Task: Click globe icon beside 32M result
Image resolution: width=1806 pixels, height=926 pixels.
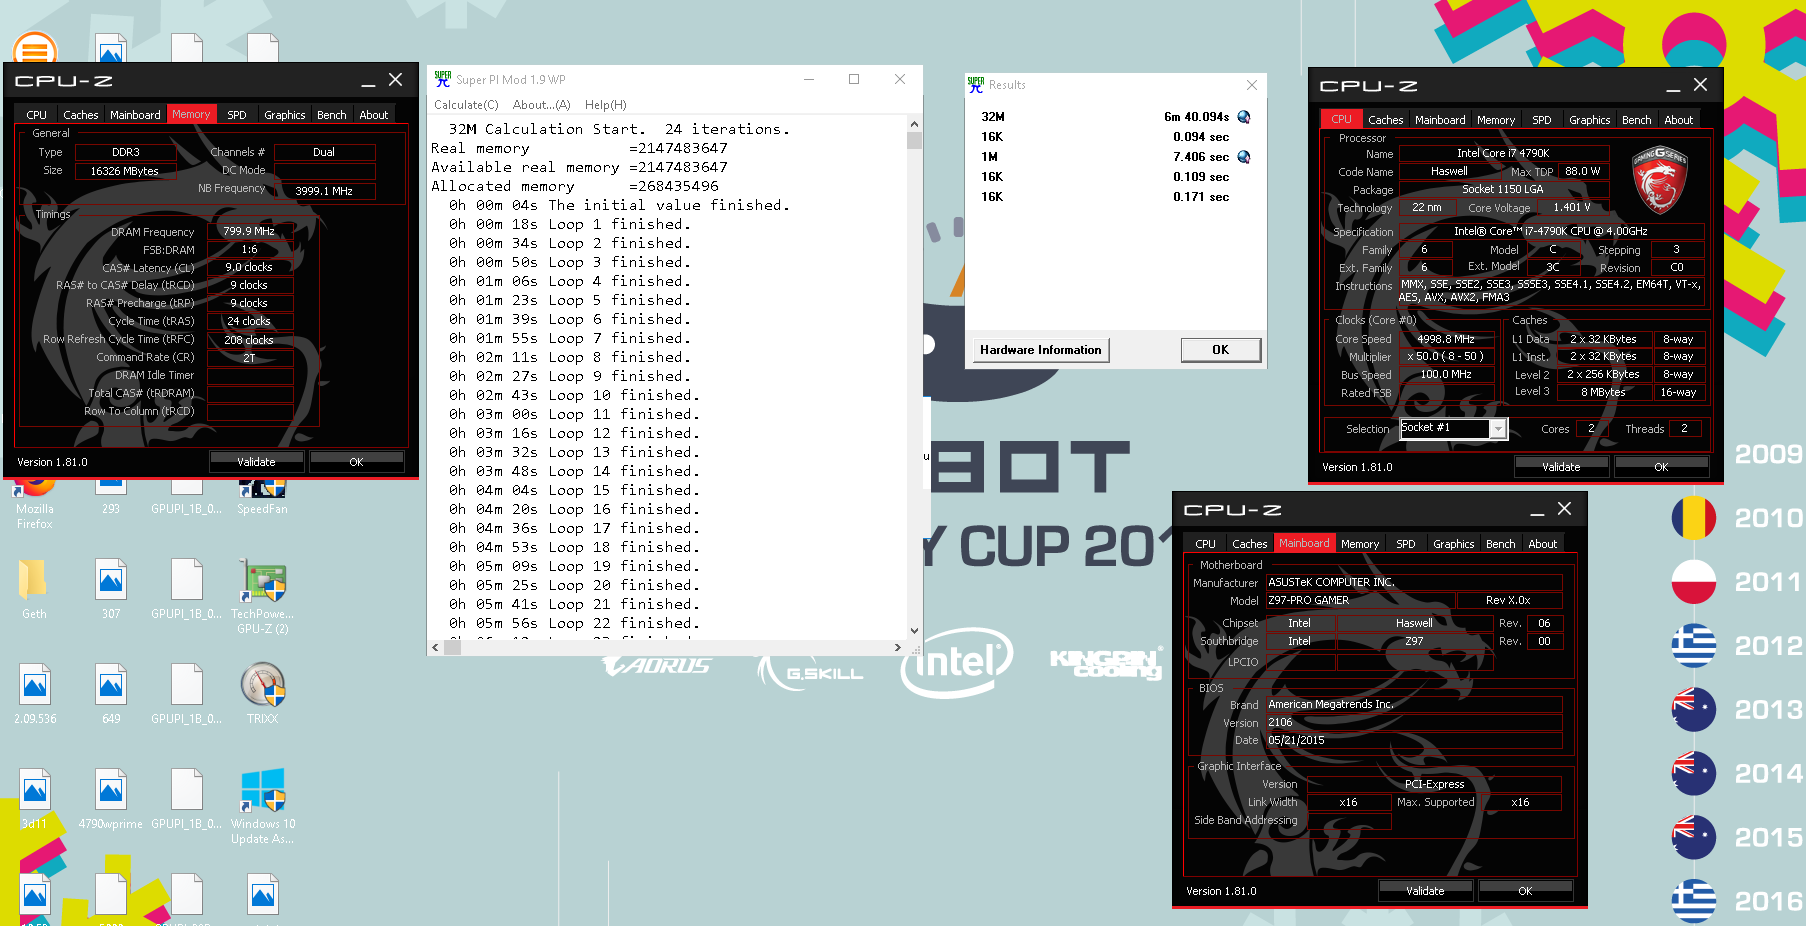Action: 1244,117
